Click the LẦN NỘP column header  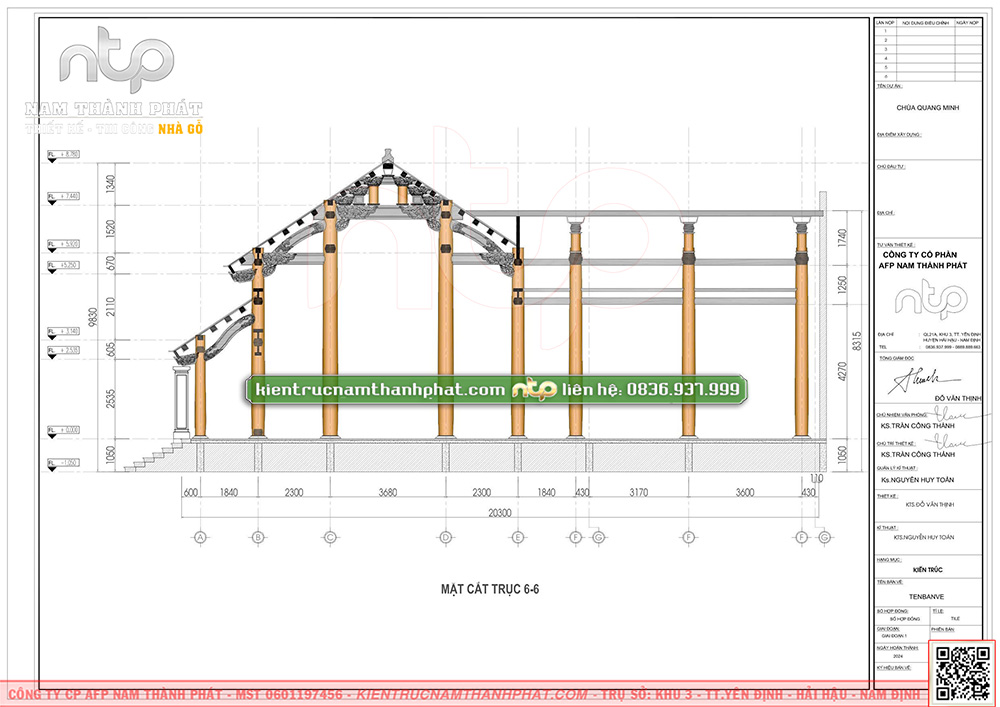pyautogui.click(x=885, y=23)
